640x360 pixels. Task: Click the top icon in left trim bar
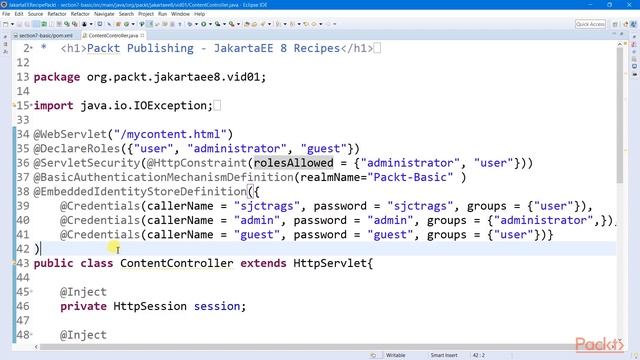(x=5, y=37)
